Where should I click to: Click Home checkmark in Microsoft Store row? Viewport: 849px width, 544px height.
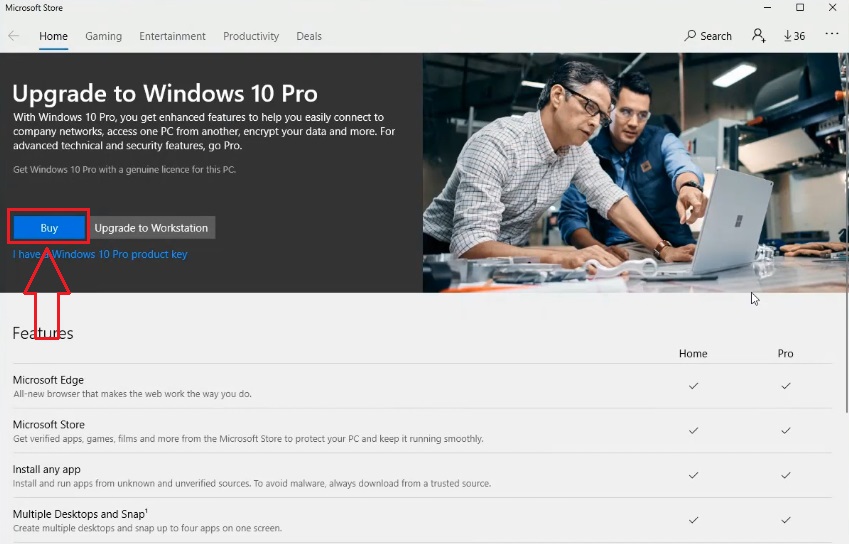pyautogui.click(x=693, y=430)
